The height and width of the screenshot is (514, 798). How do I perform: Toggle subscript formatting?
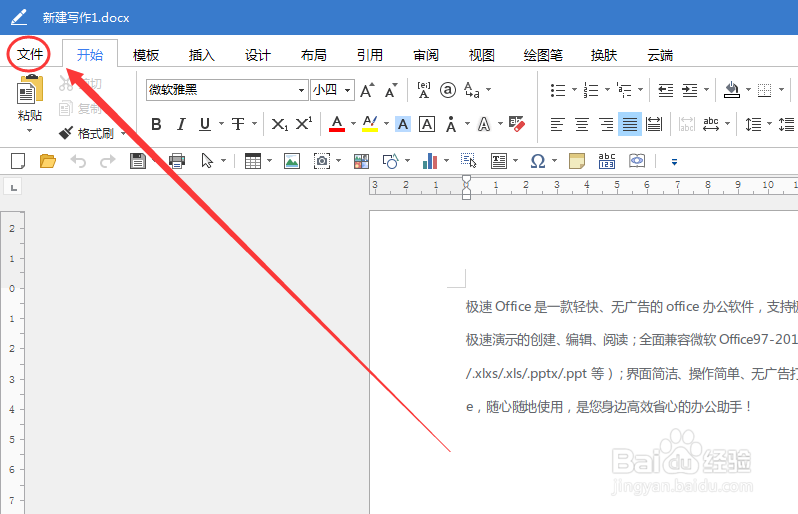(x=279, y=124)
